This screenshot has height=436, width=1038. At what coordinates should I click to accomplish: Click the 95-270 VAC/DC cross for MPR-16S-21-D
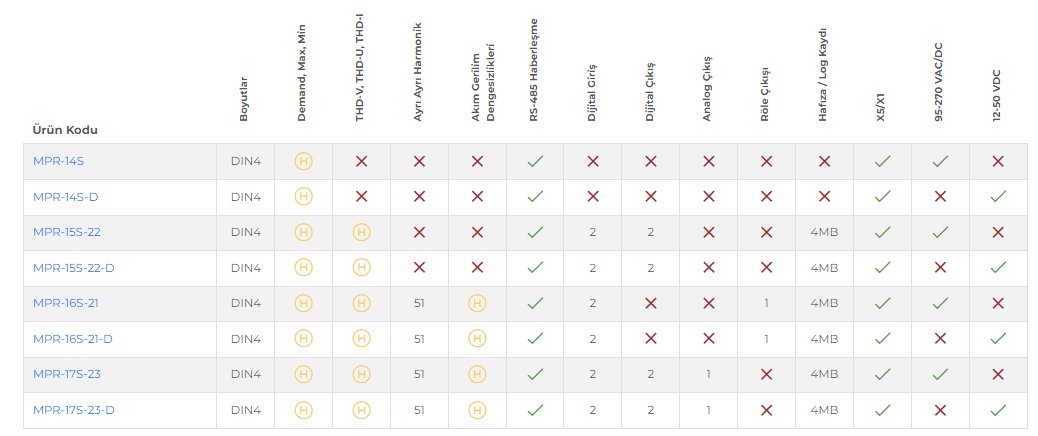(x=940, y=339)
